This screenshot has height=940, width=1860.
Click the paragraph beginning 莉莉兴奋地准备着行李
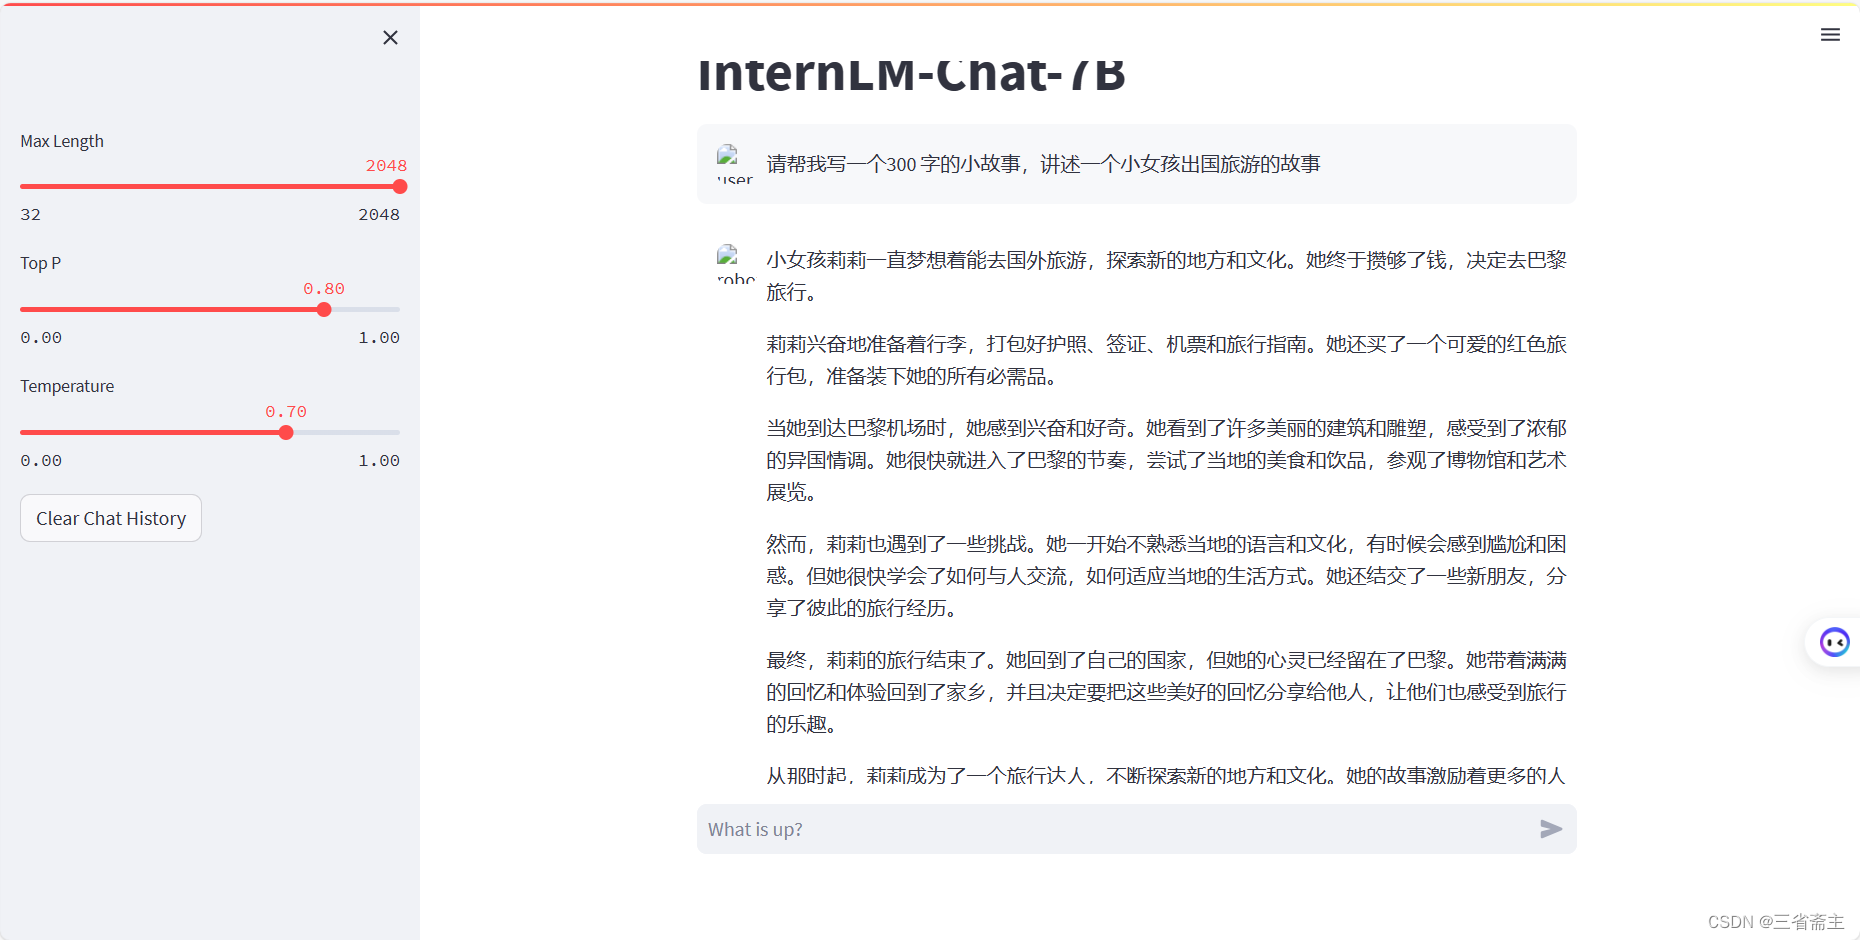pos(1166,360)
